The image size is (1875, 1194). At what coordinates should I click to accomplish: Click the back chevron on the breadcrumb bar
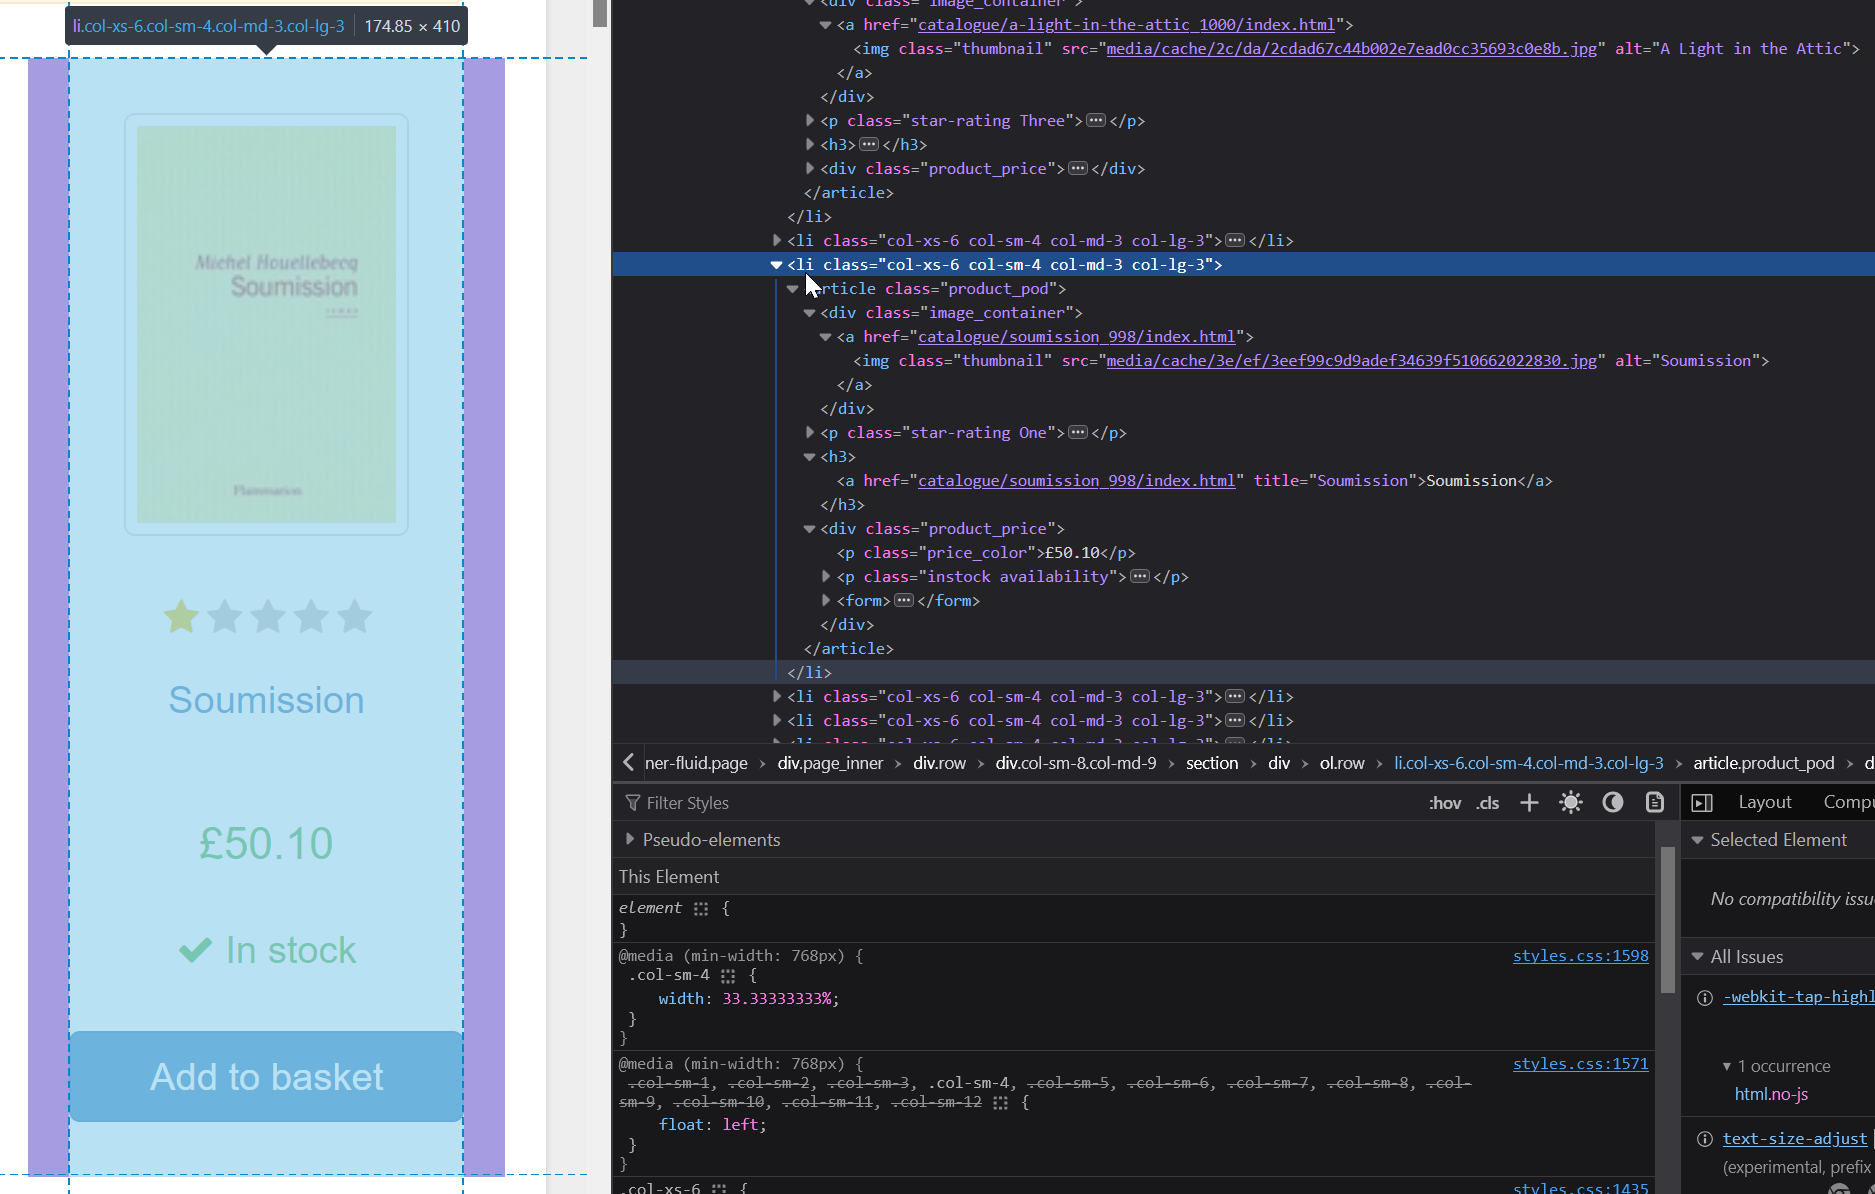coord(628,762)
